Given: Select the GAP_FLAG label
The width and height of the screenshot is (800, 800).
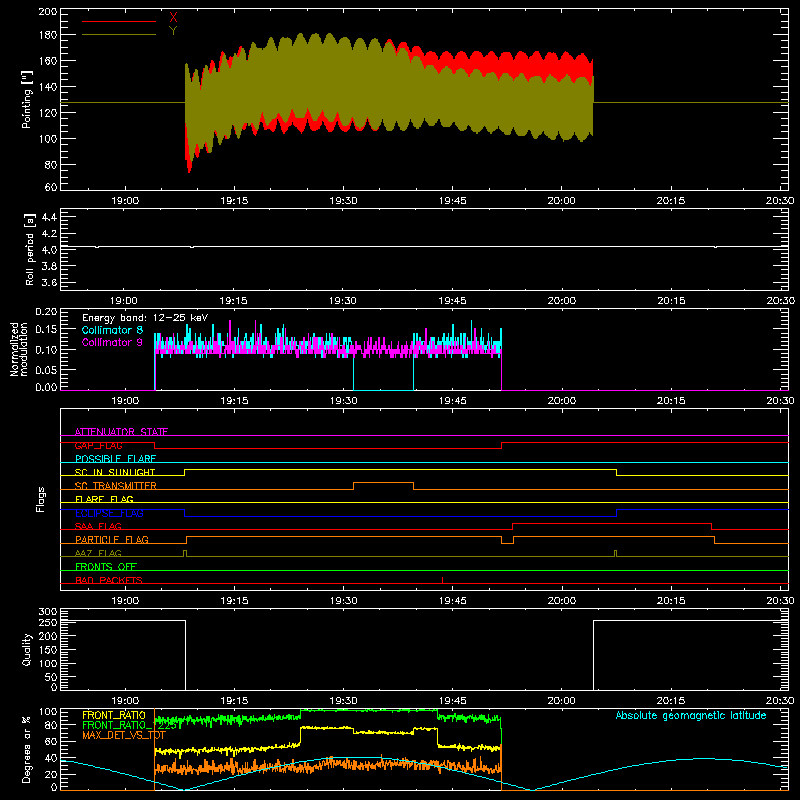Looking at the screenshot, I should click(98, 445).
